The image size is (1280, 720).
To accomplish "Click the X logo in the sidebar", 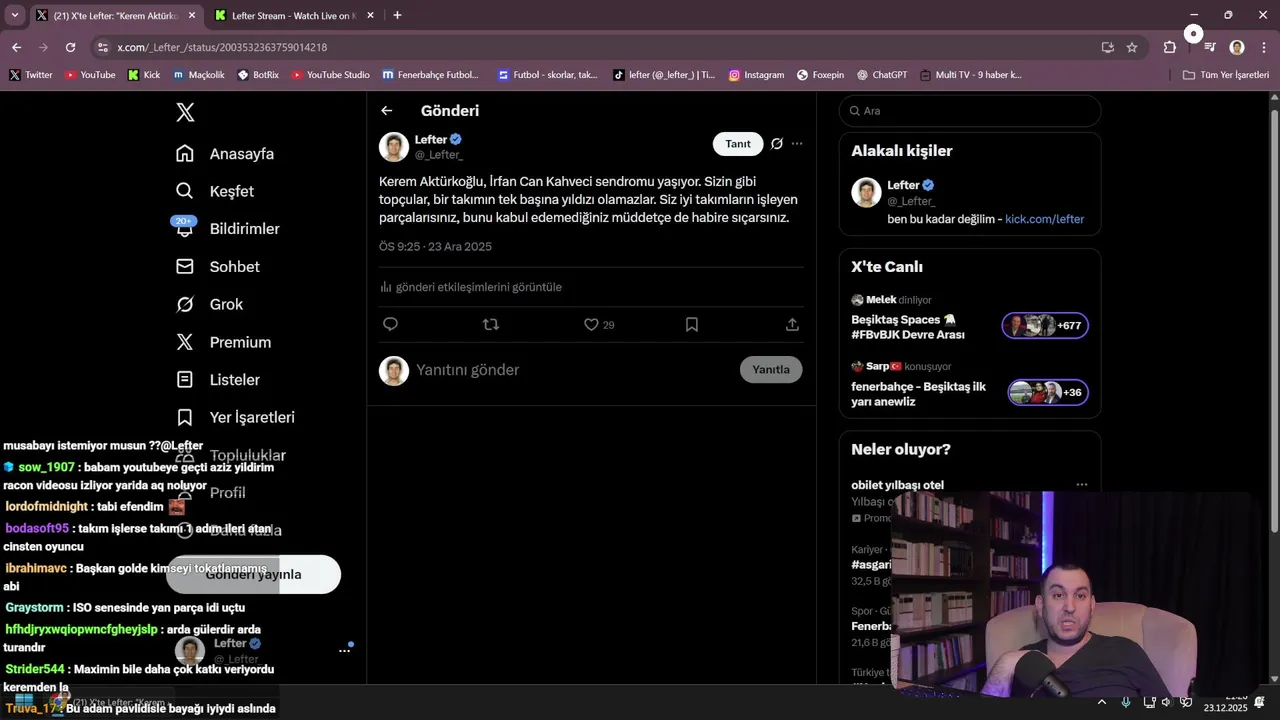I will point(185,113).
